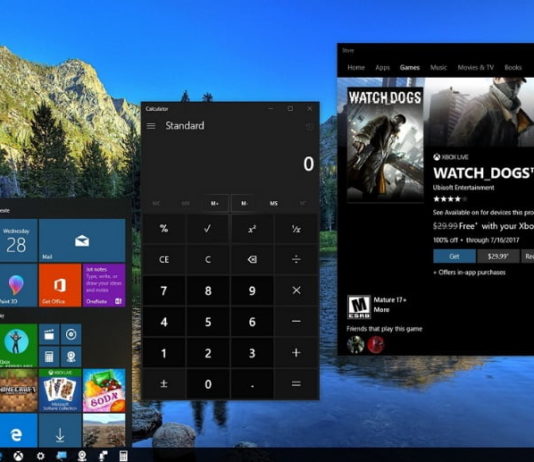Screen dimensions: 534x462
Task: Open the small Calculator tile
Action: [49, 356]
